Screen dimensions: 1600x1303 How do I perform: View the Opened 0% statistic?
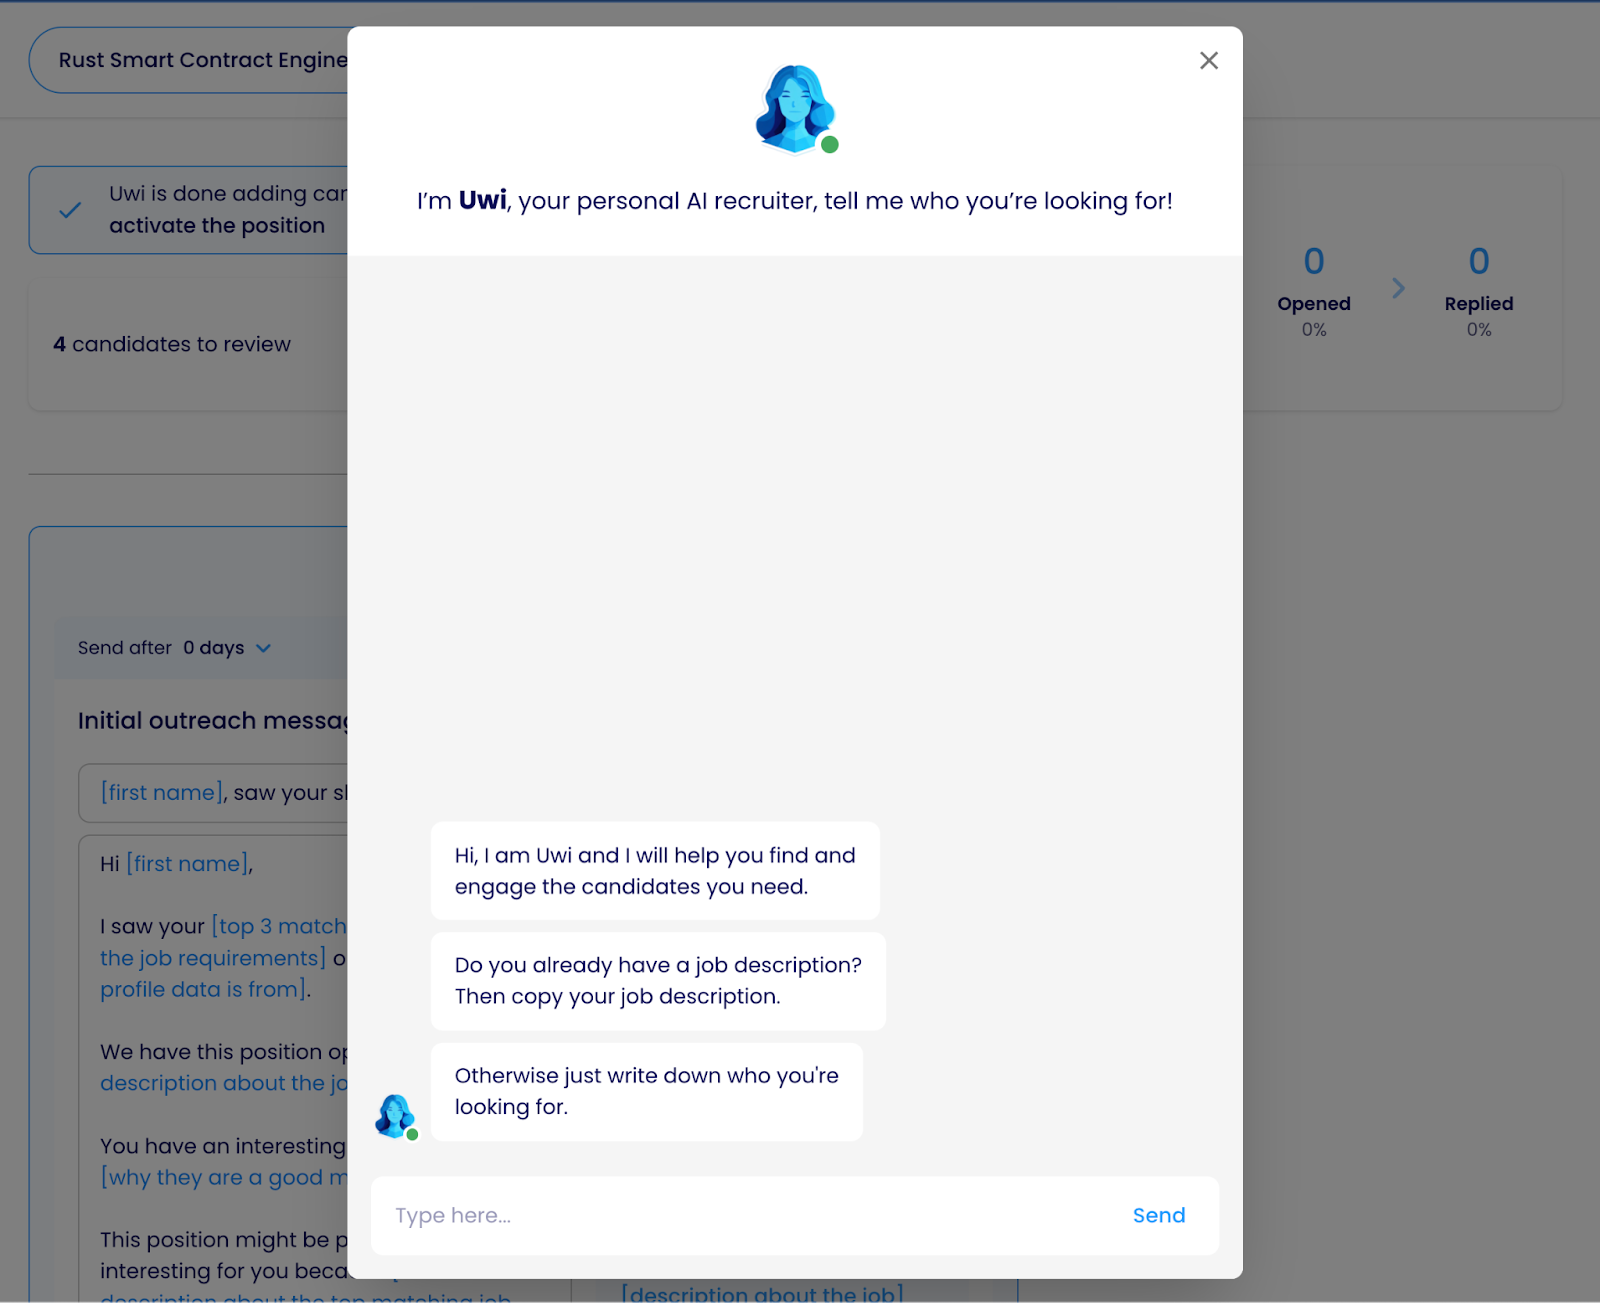tap(1313, 303)
